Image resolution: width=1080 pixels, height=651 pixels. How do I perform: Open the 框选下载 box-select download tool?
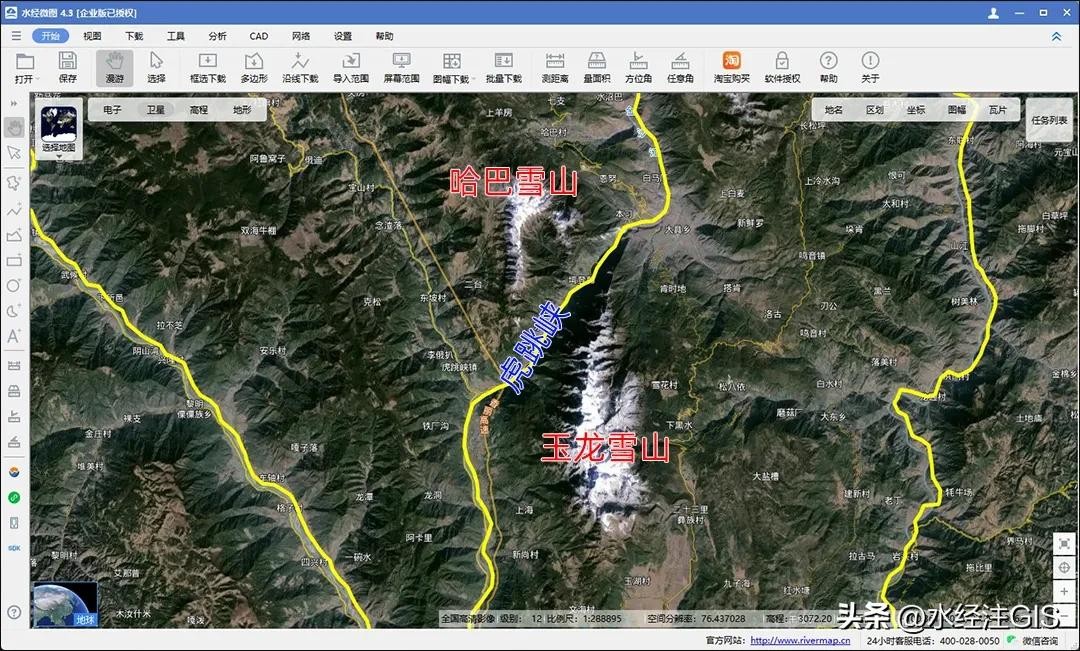point(207,66)
